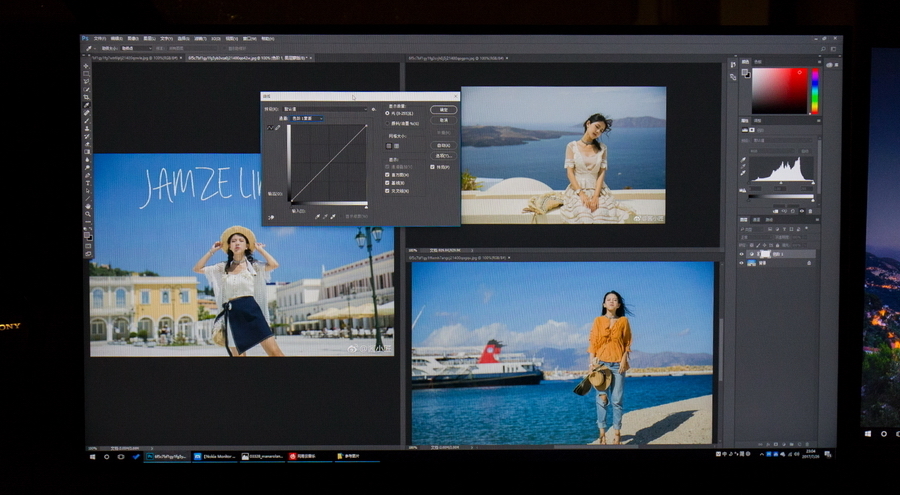Image resolution: width=900 pixels, height=495 pixels.
Task: Click the pencil draw-curve icon in Curves dialog
Action: click(278, 127)
